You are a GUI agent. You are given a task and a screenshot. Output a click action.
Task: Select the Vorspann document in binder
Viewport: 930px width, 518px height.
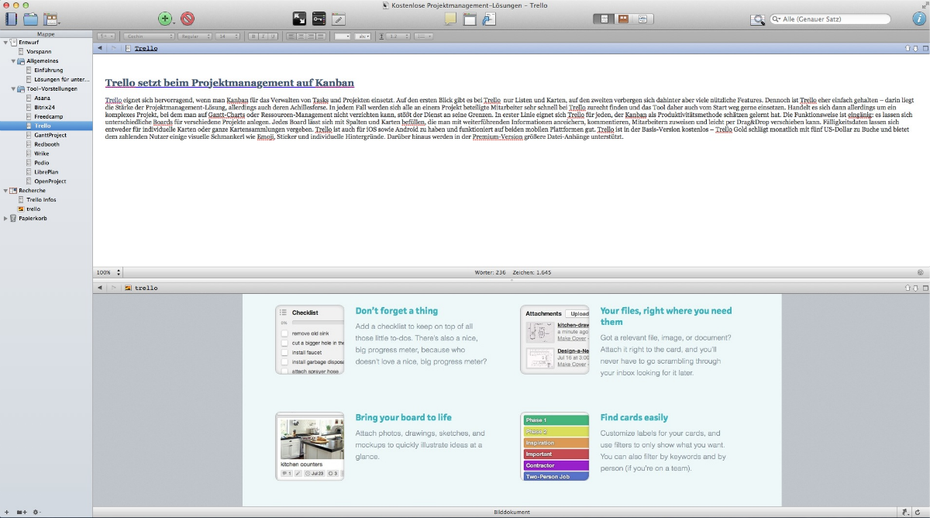[39, 52]
